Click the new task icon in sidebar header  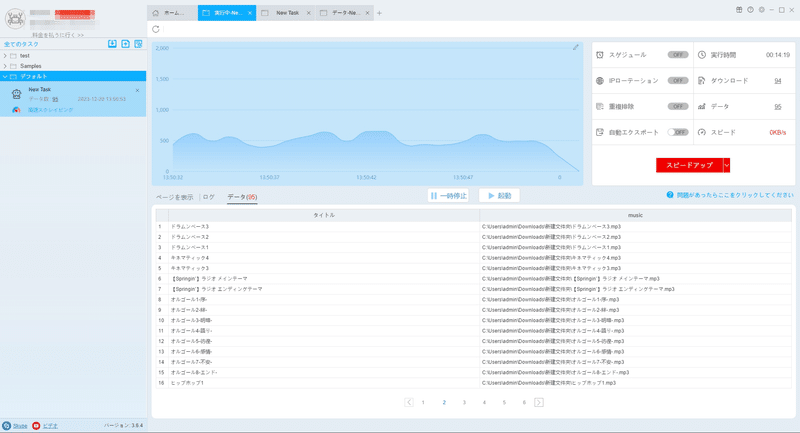[126, 44]
